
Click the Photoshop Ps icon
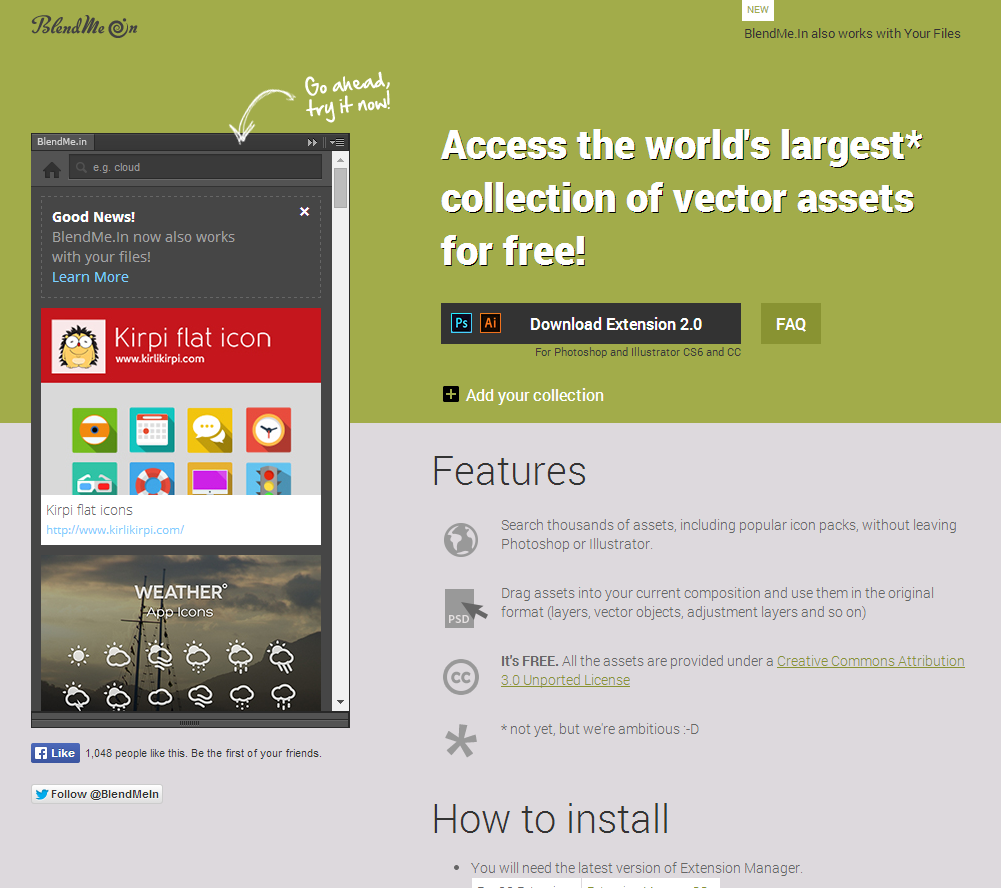pos(462,323)
